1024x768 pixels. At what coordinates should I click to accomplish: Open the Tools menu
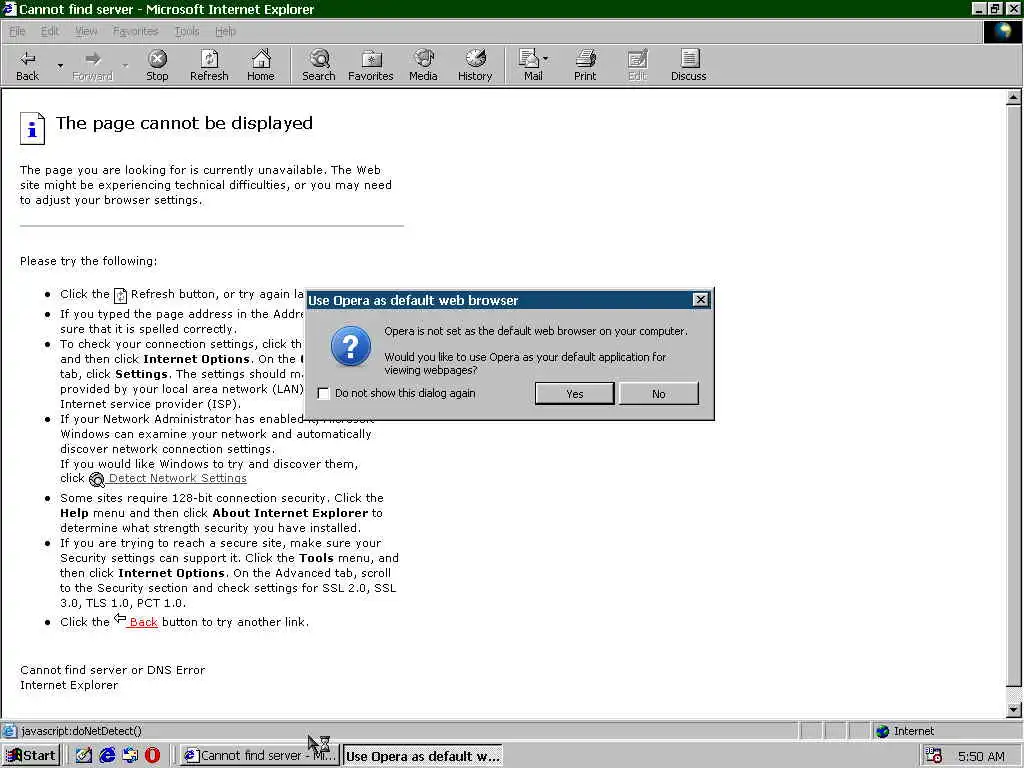187,31
